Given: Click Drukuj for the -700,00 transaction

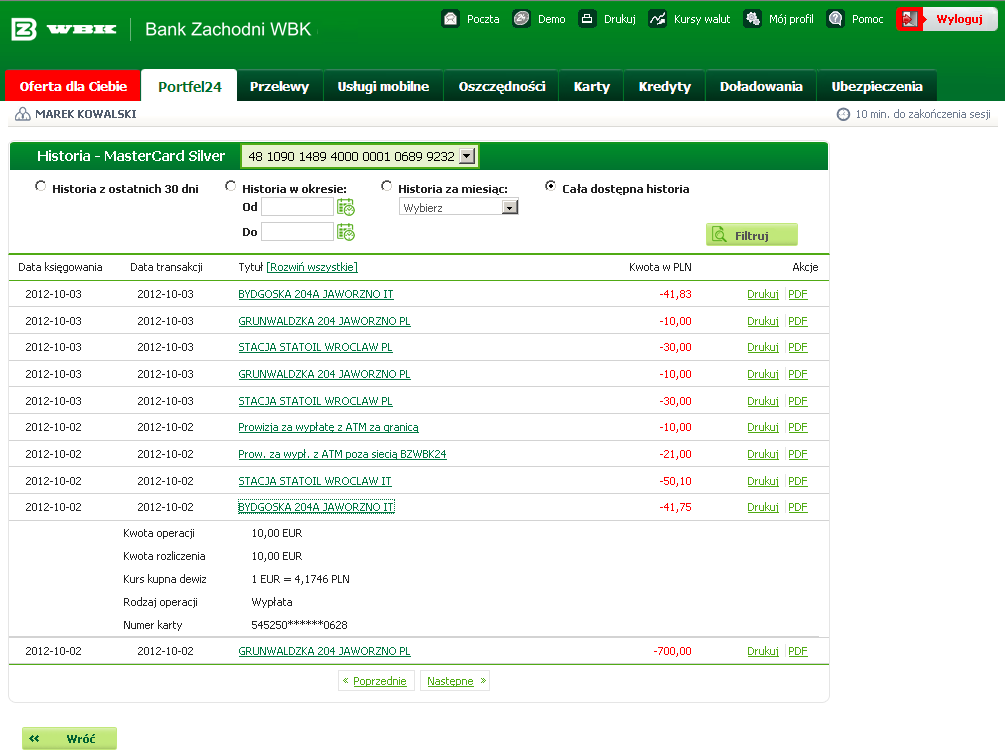Looking at the screenshot, I should click(763, 651).
